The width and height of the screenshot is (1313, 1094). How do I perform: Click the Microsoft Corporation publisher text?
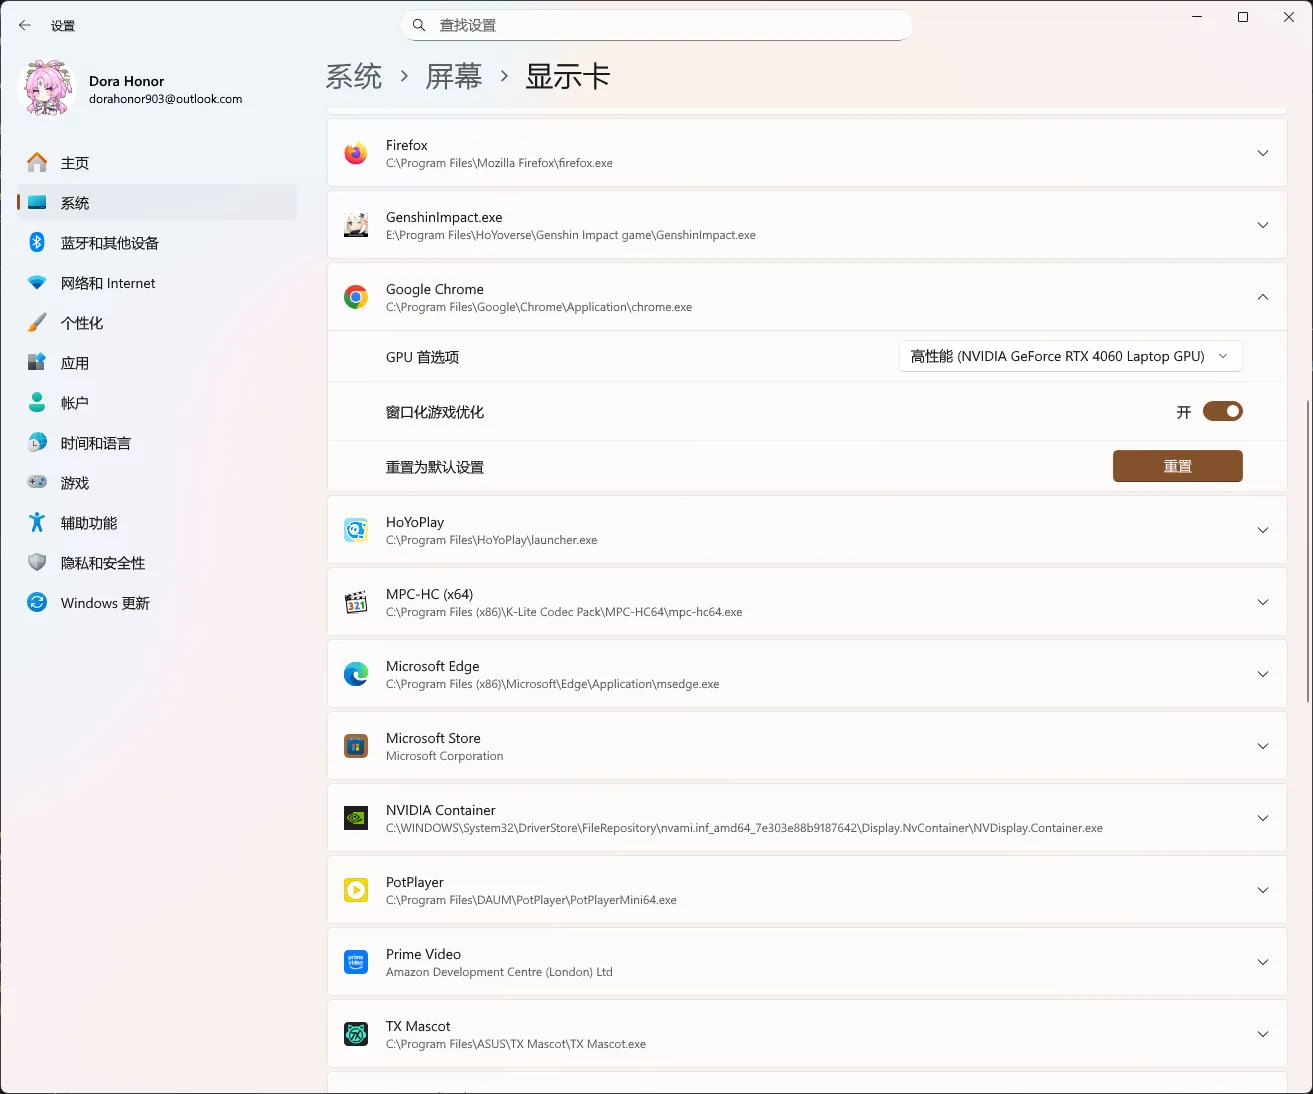[445, 756]
